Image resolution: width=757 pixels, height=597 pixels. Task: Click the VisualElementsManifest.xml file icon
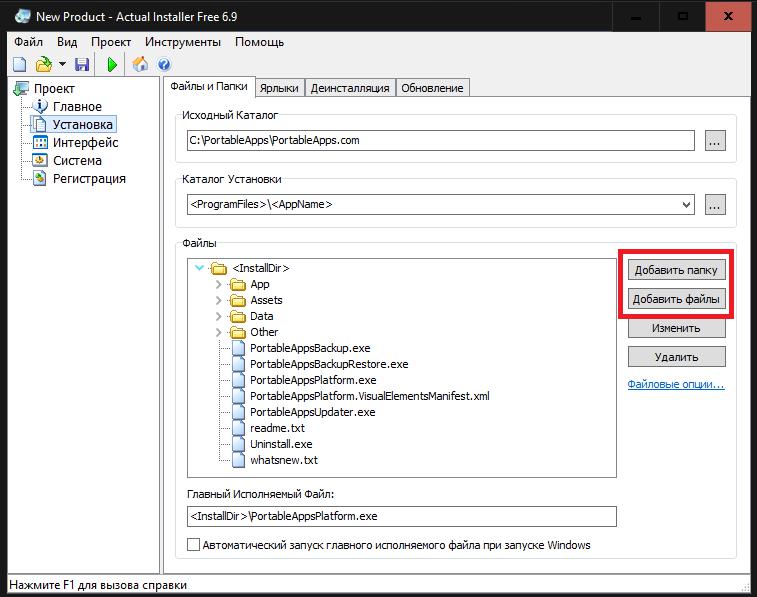(x=238, y=396)
